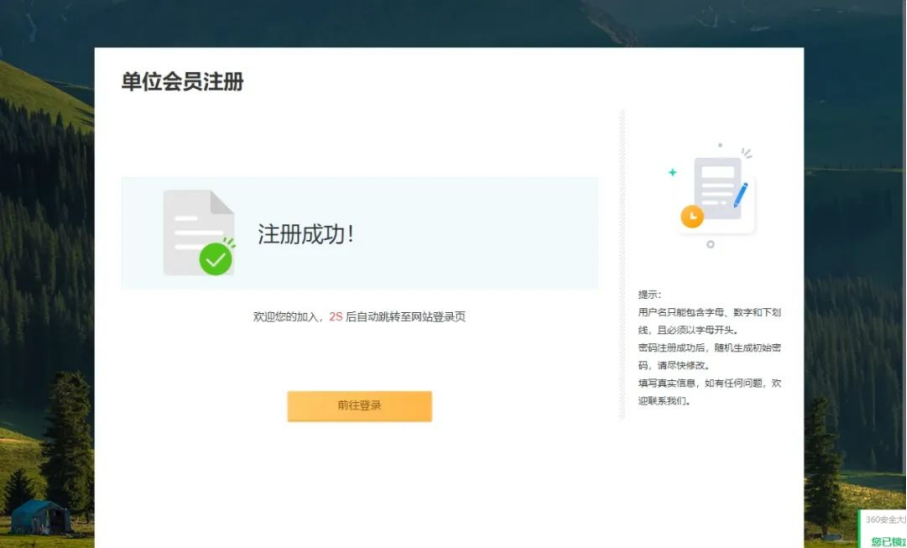Click the 后自动跳转至网站登录页 redirect text
The height and width of the screenshot is (548, 907).
[x=406, y=317]
